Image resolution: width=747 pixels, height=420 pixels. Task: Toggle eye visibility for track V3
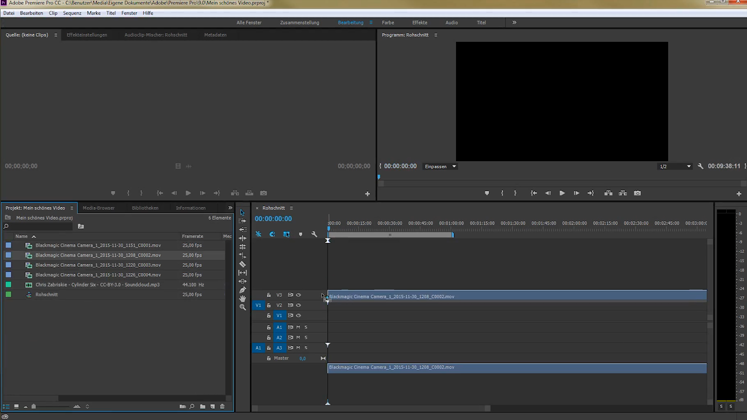[x=298, y=295]
